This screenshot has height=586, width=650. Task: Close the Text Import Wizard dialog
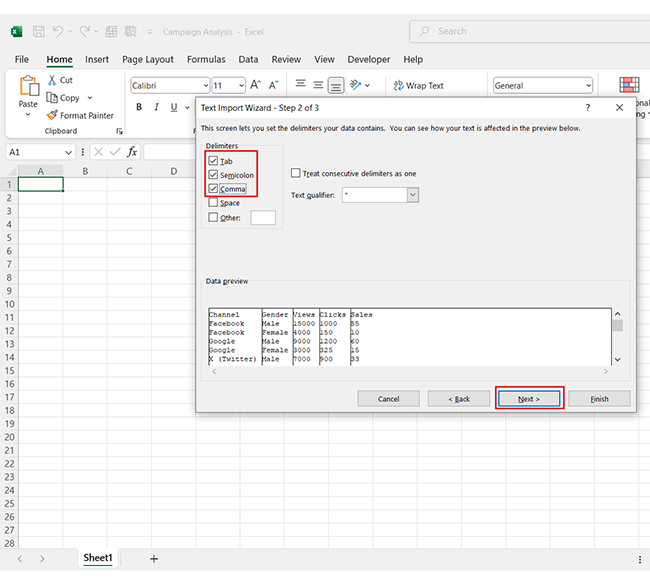pos(619,108)
